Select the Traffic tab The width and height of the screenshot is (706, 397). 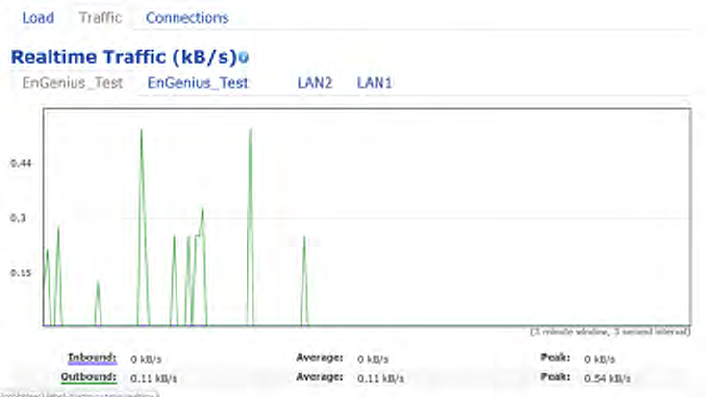pyautogui.click(x=100, y=18)
